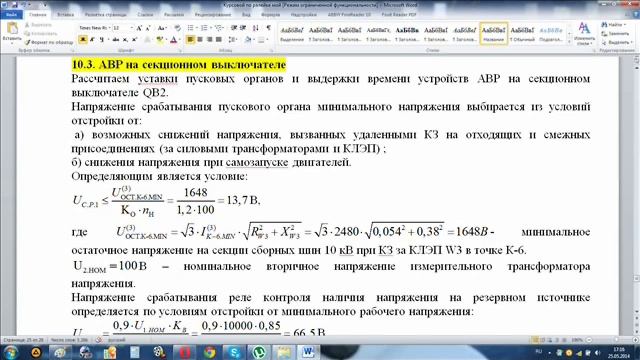640x360 pixels.
Task: Open Skype from the taskbar
Action: [234, 352]
